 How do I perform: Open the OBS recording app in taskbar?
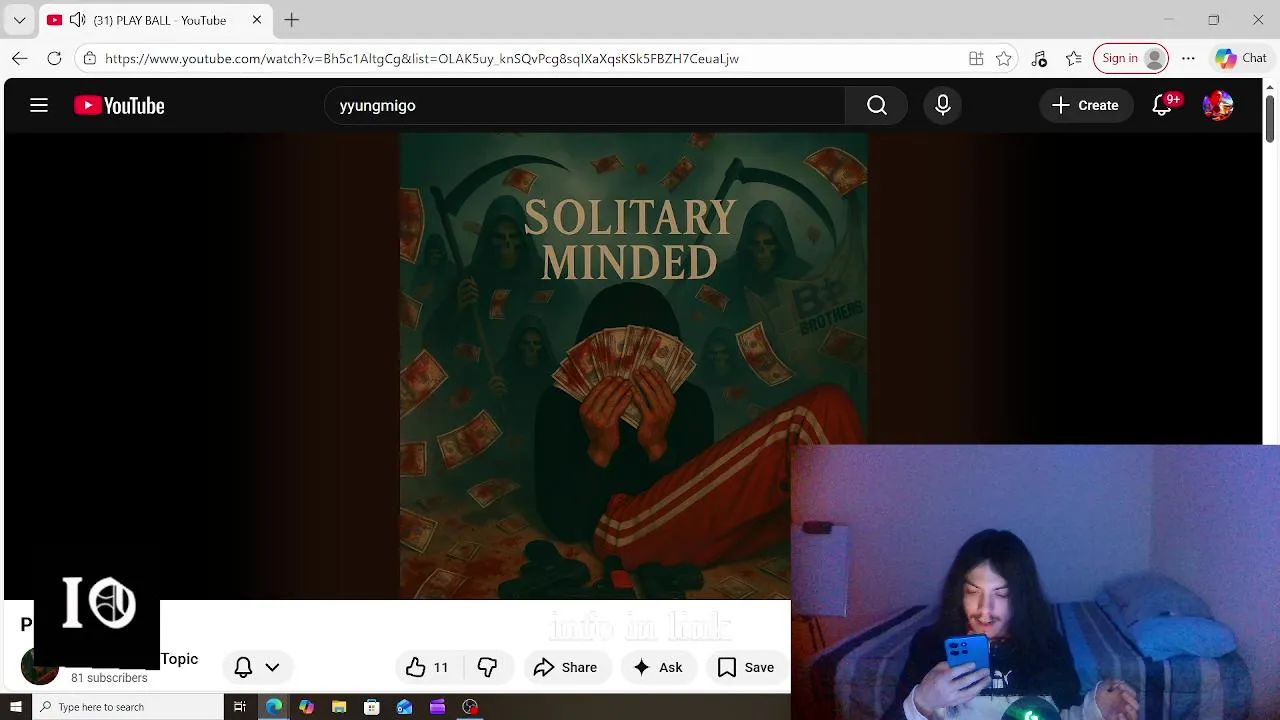[470, 707]
